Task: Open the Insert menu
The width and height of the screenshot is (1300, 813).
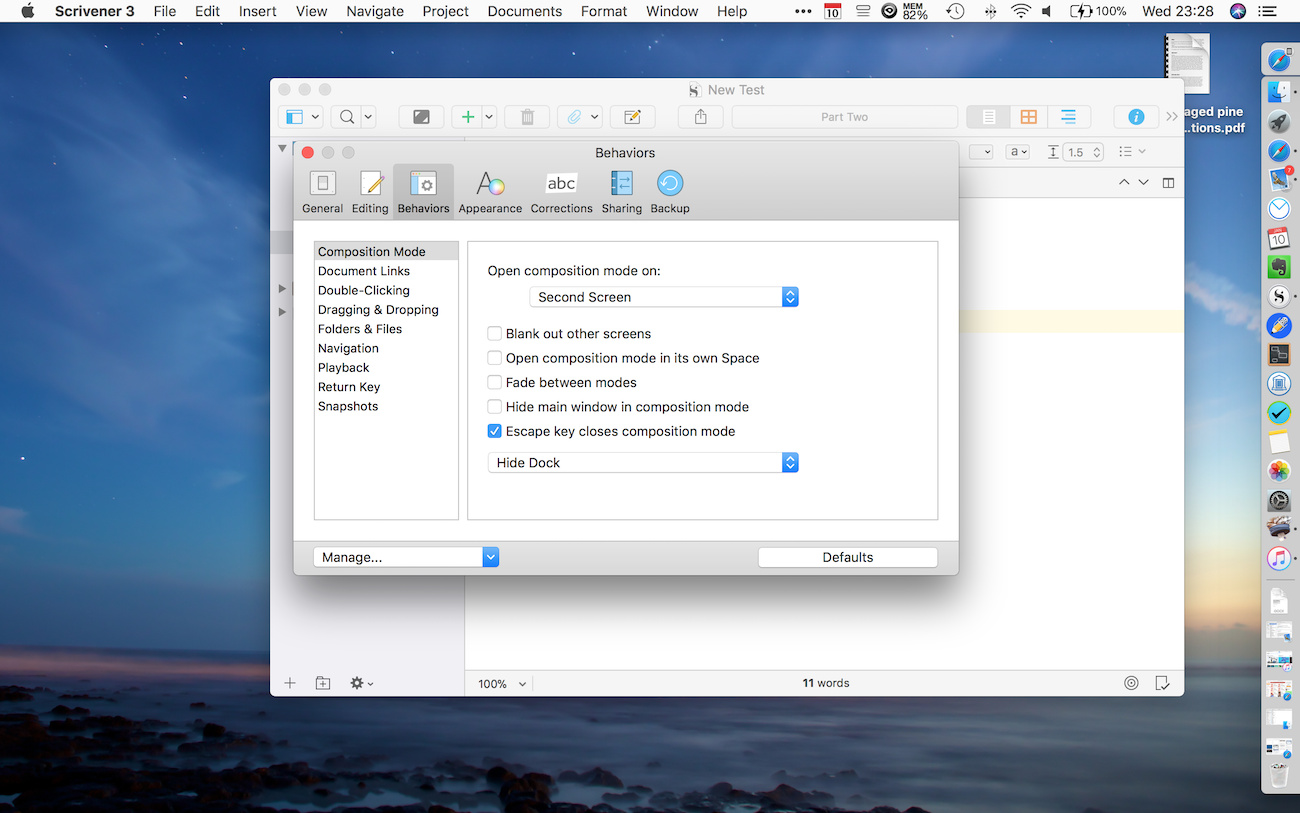Action: tap(258, 11)
